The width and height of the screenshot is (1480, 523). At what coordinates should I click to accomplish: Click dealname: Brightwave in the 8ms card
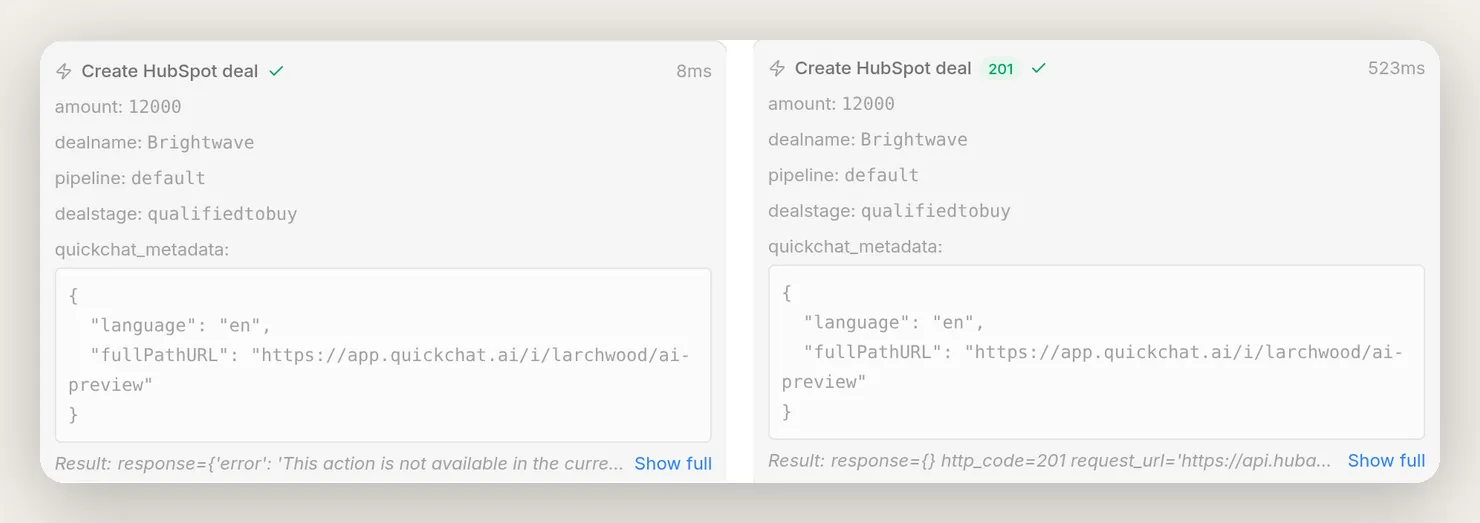(x=155, y=142)
